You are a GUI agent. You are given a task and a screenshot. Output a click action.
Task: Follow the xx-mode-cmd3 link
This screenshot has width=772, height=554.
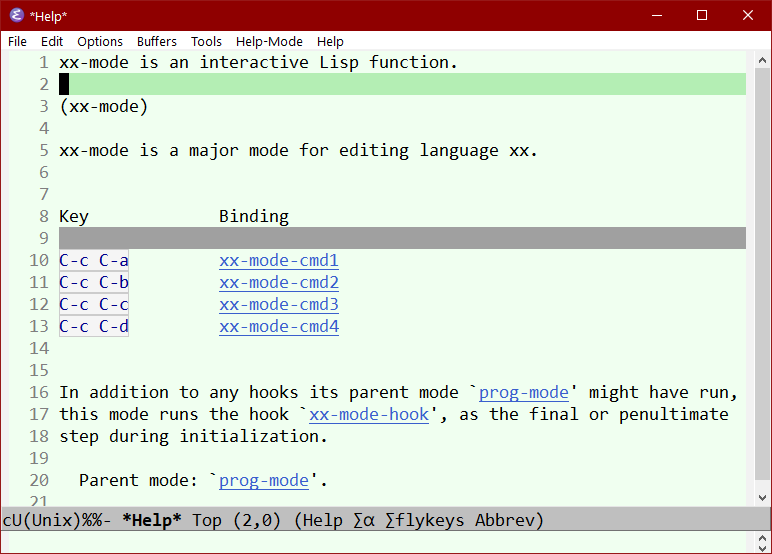click(279, 304)
